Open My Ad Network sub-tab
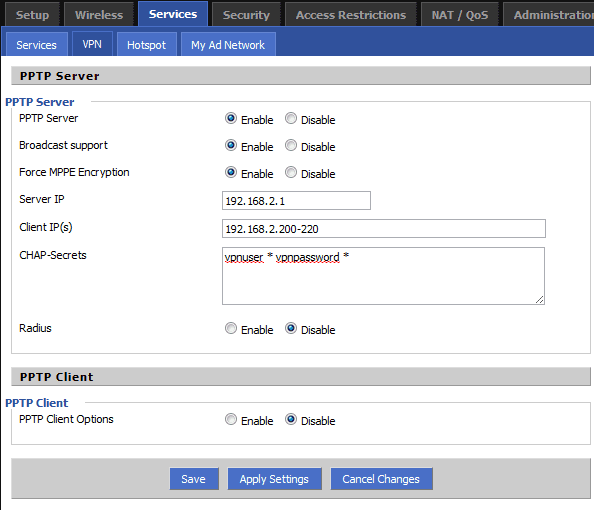The width and height of the screenshot is (594, 510). (x=228, y=45)
